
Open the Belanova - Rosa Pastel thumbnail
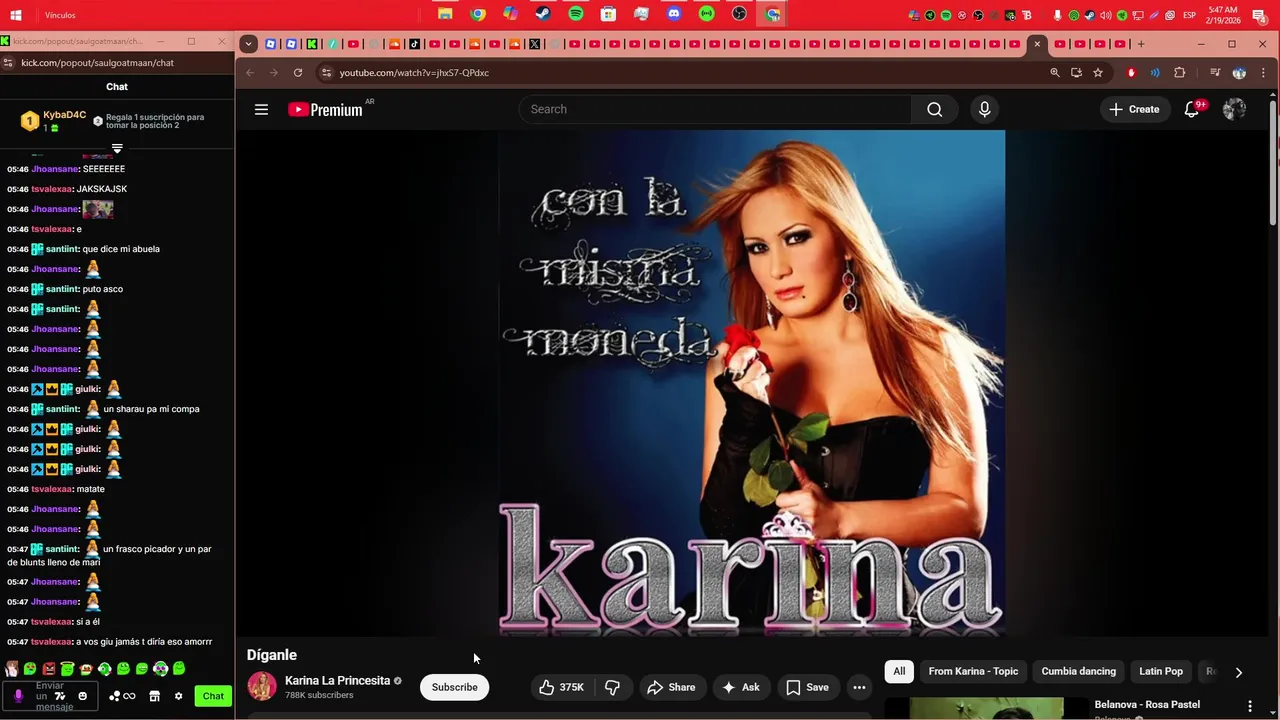pos(986,708)
